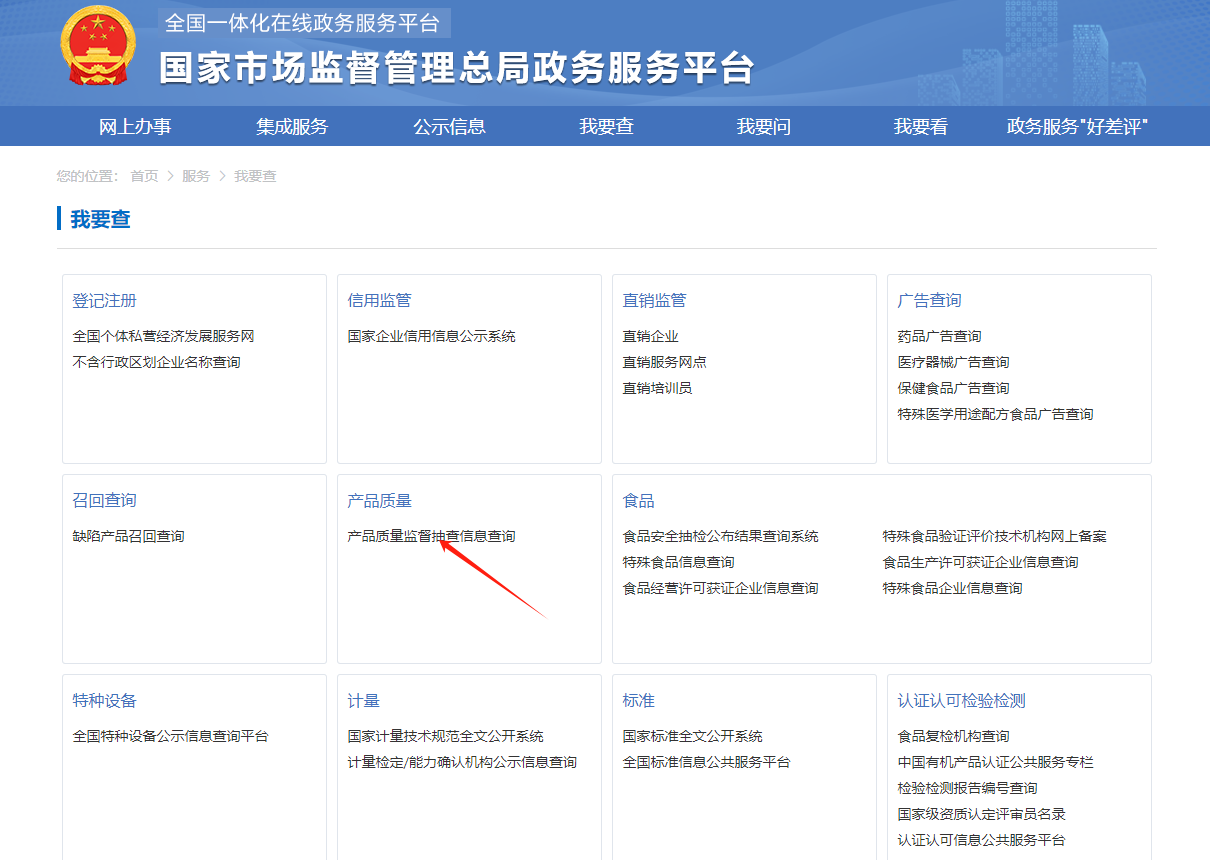Image resolution: width=1210 pixels, height=860 pixels.
Task: Open 国家计量技术规范全文公开系统 link
Action: [x=445, y=736]
